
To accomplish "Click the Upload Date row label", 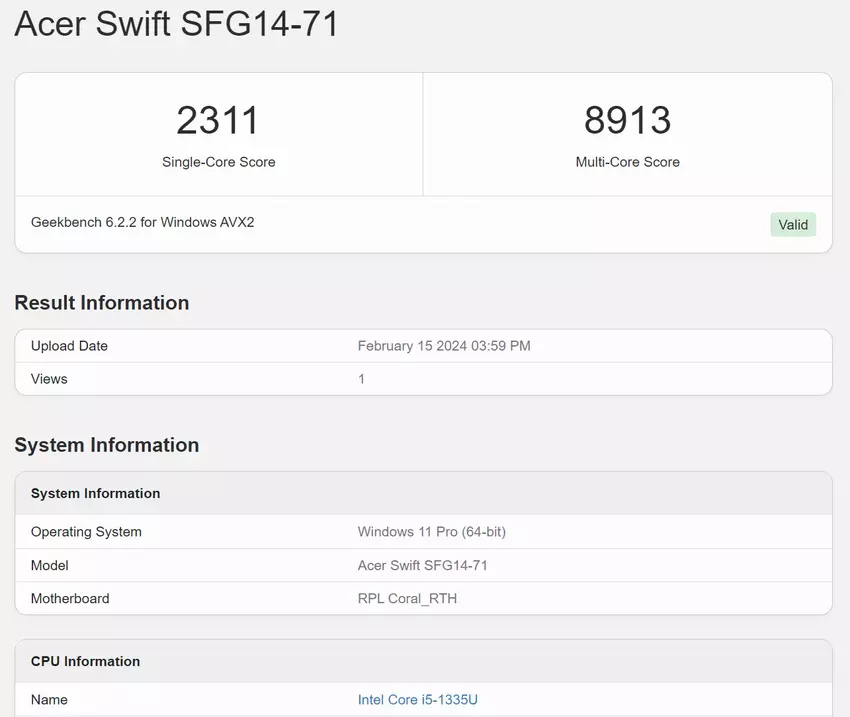I will pos(69,346).
